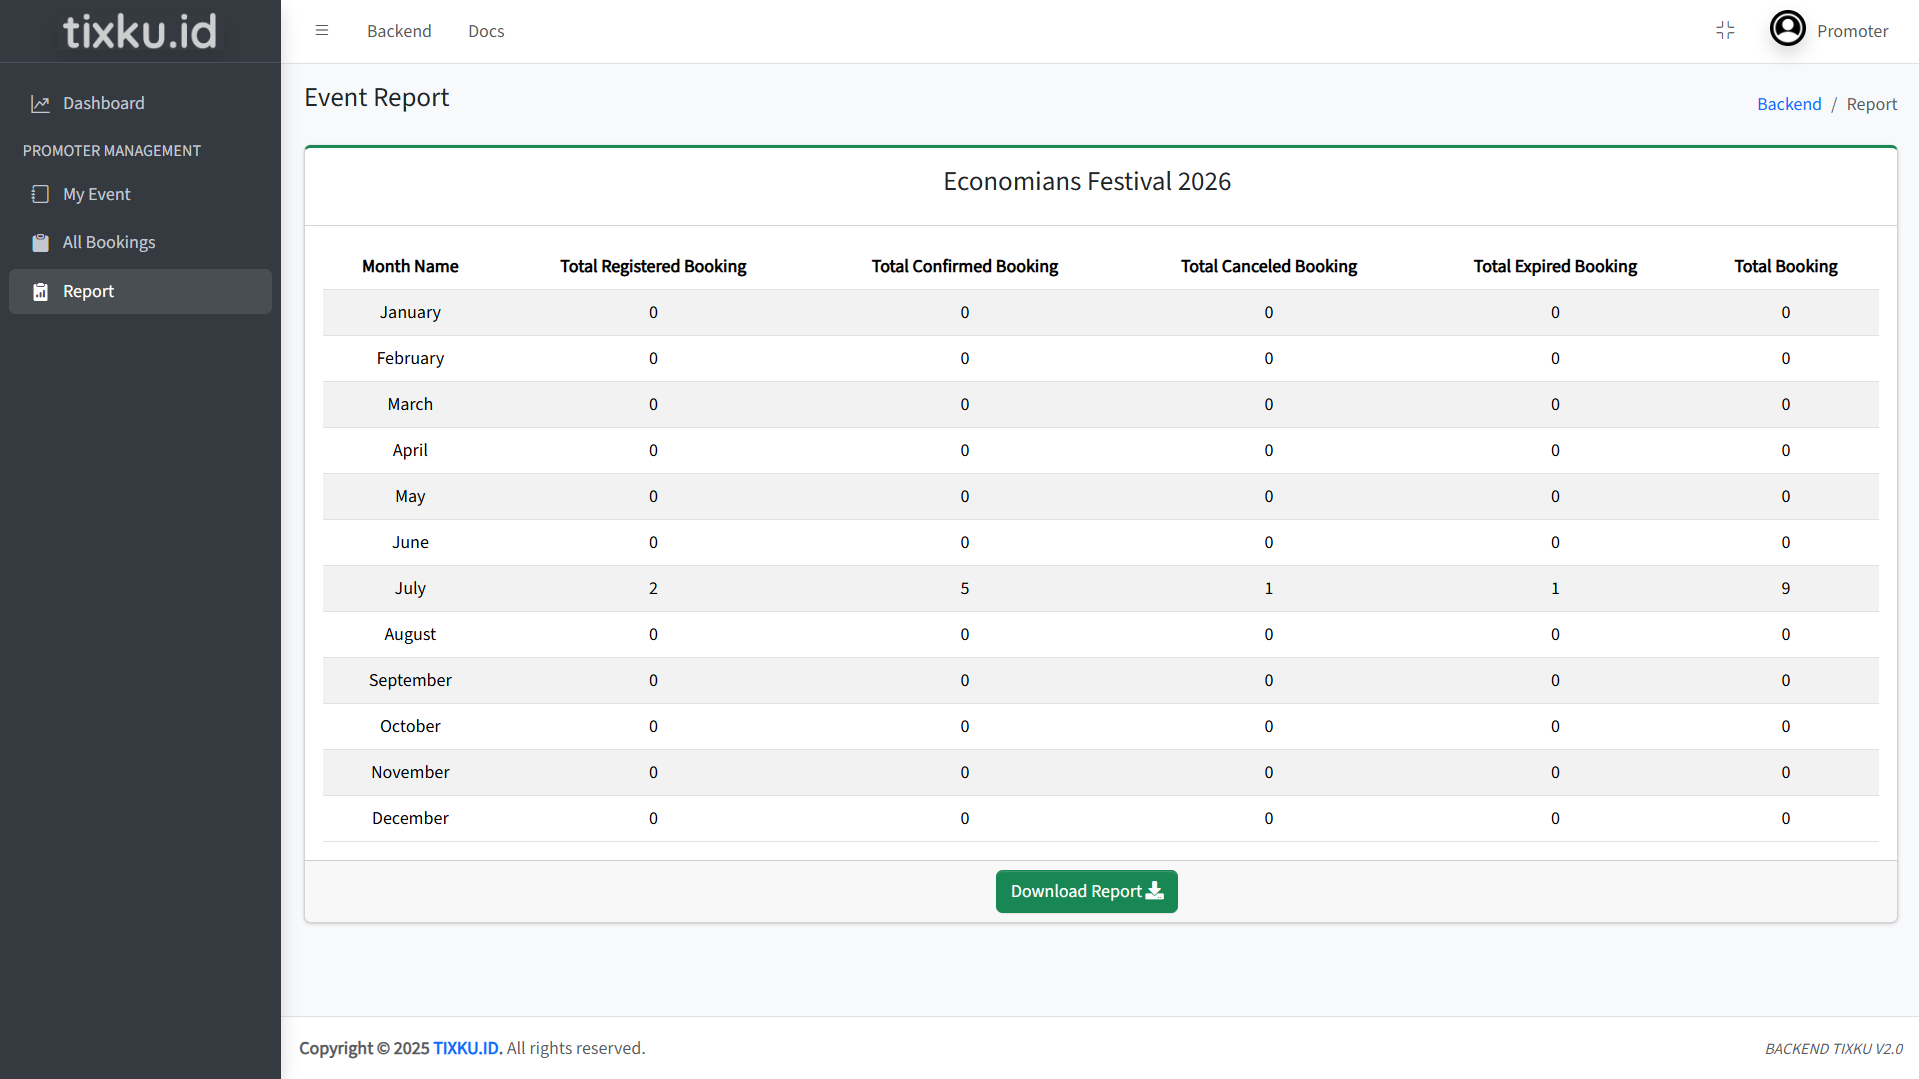The width and height of the screenshot is (1919, 1079).
Task: Click the Total Booking column header
Action: [x=1785, y=266]
